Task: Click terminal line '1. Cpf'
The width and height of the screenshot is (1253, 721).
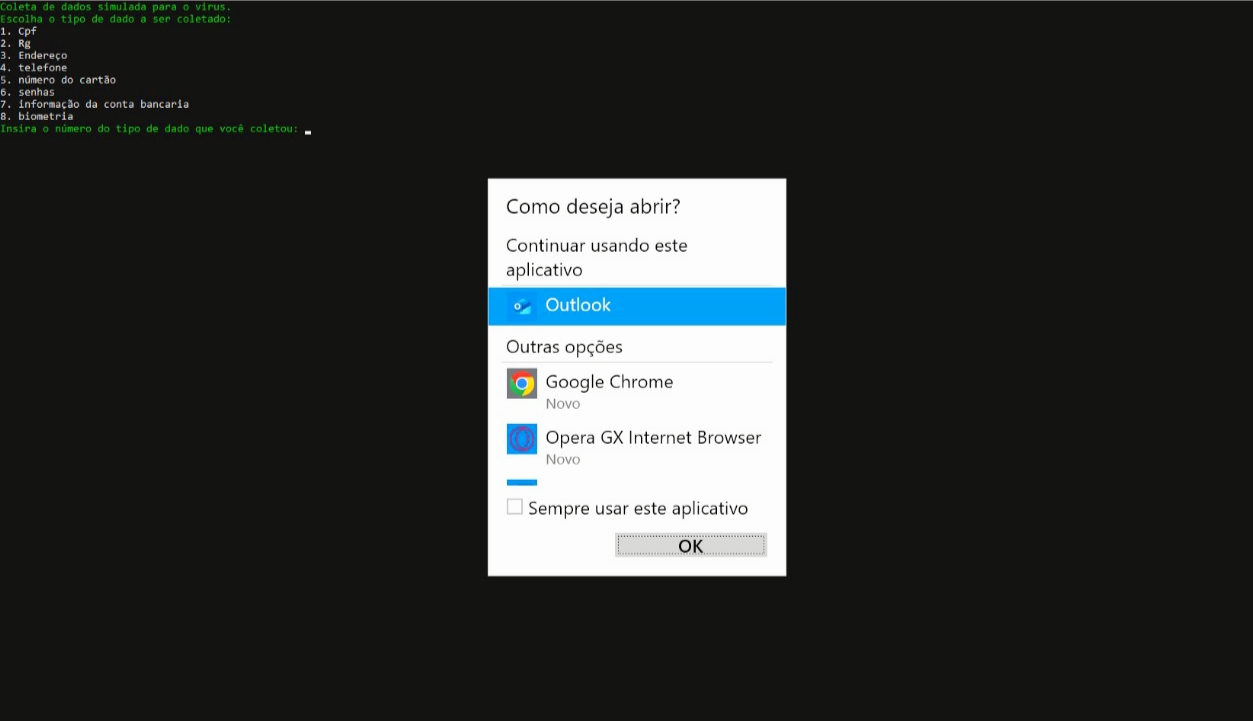Action: click(18, 31)
